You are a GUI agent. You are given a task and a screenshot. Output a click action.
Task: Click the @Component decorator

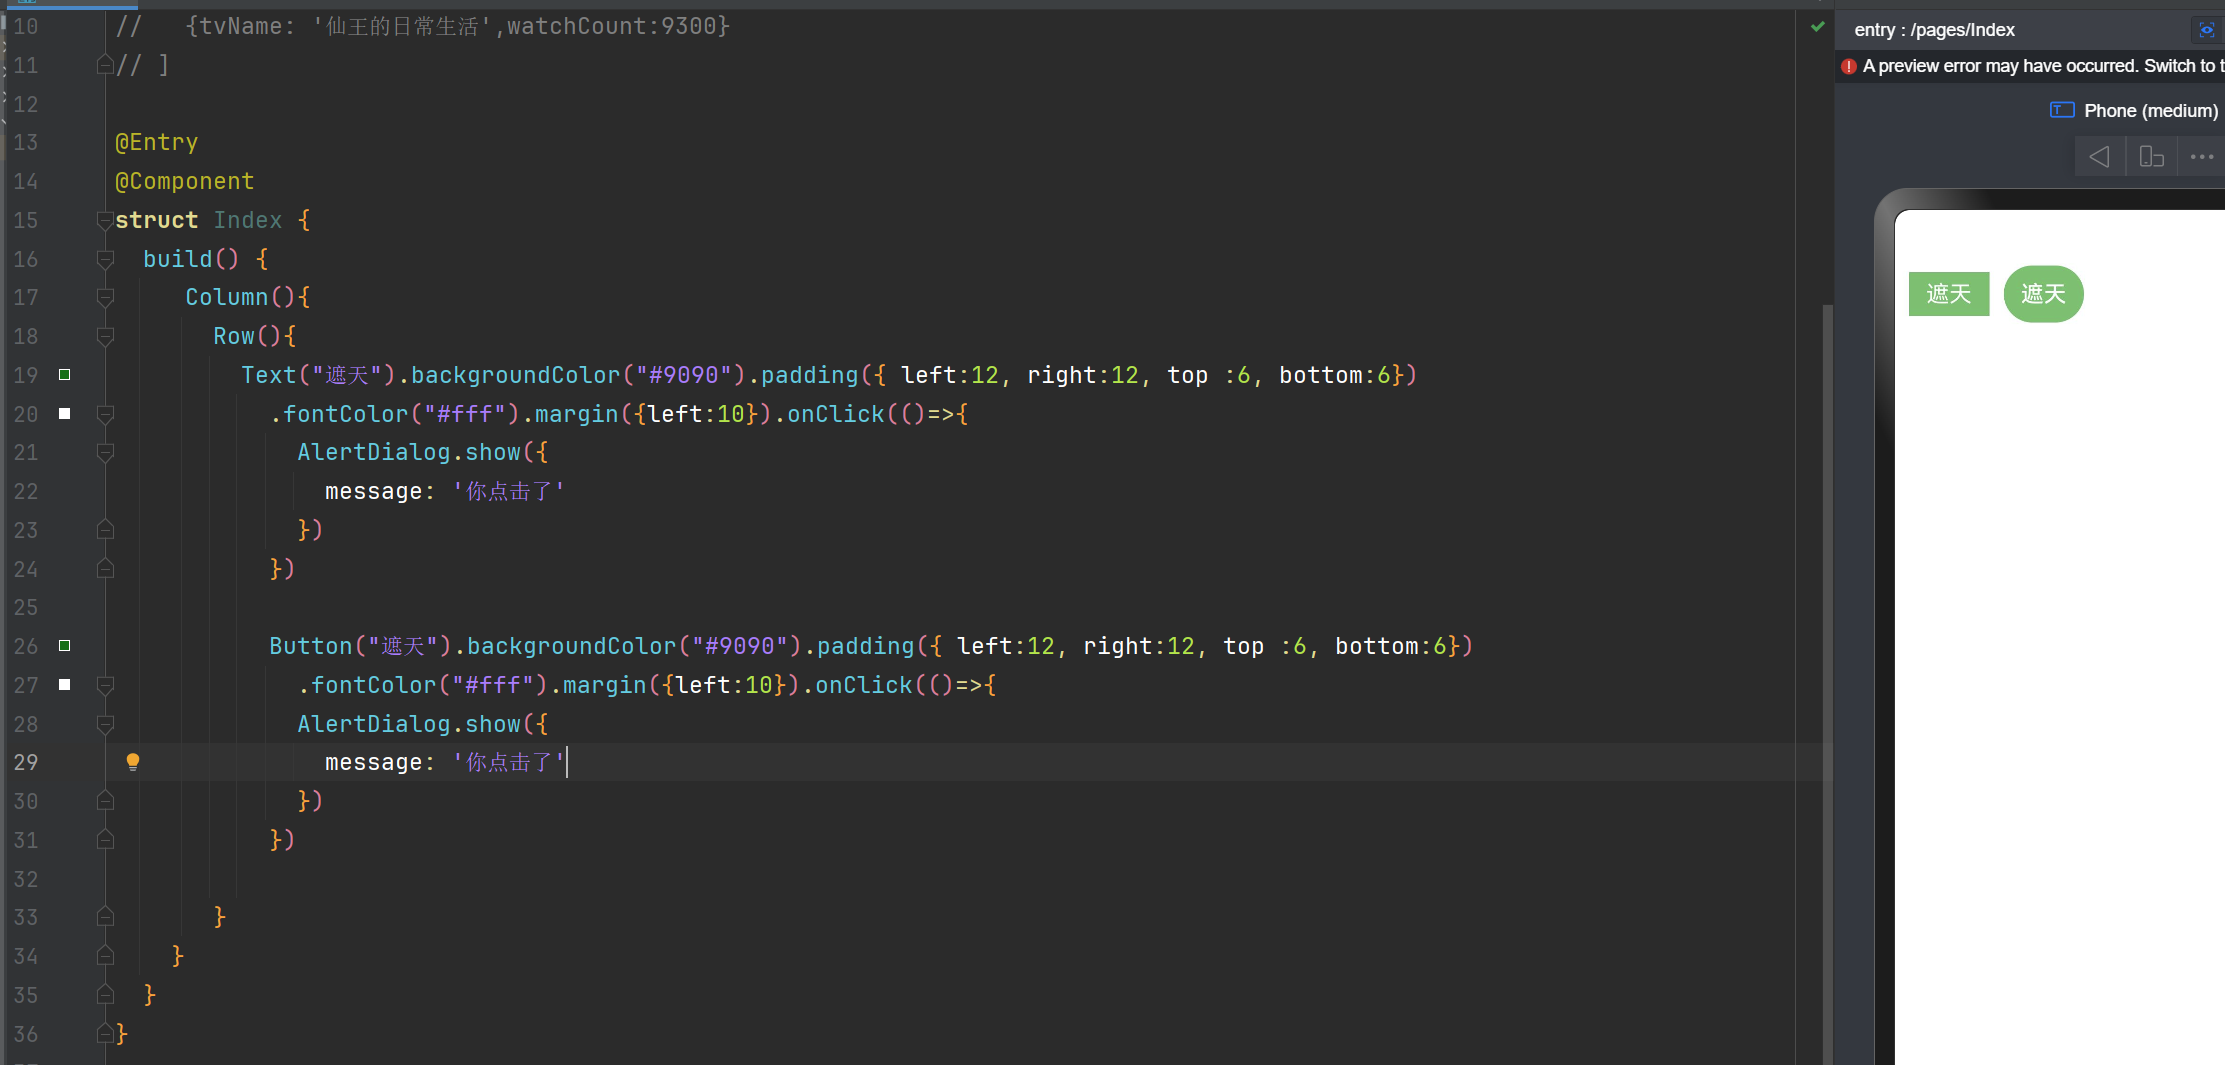coord(184,181)
